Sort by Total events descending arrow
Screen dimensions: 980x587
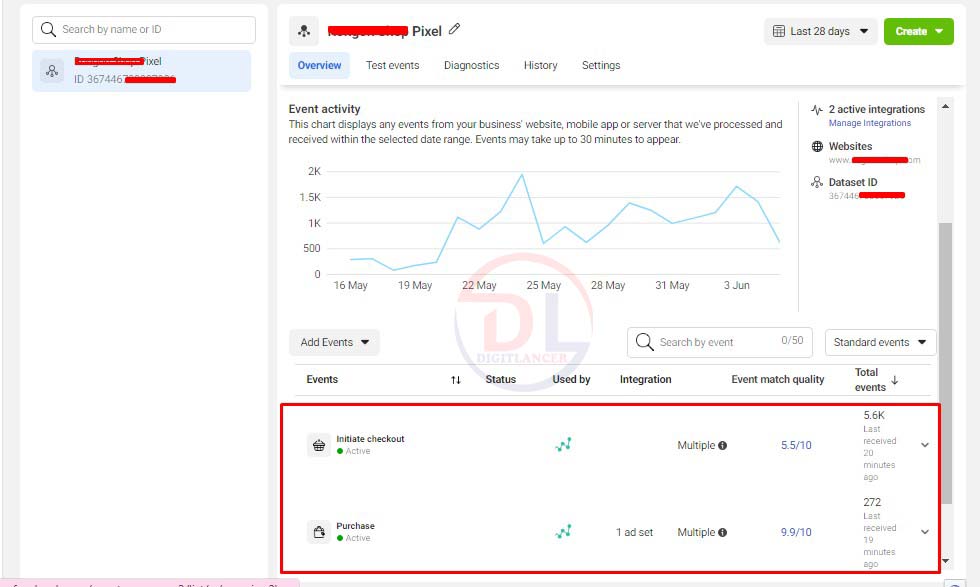click(894, 379)
